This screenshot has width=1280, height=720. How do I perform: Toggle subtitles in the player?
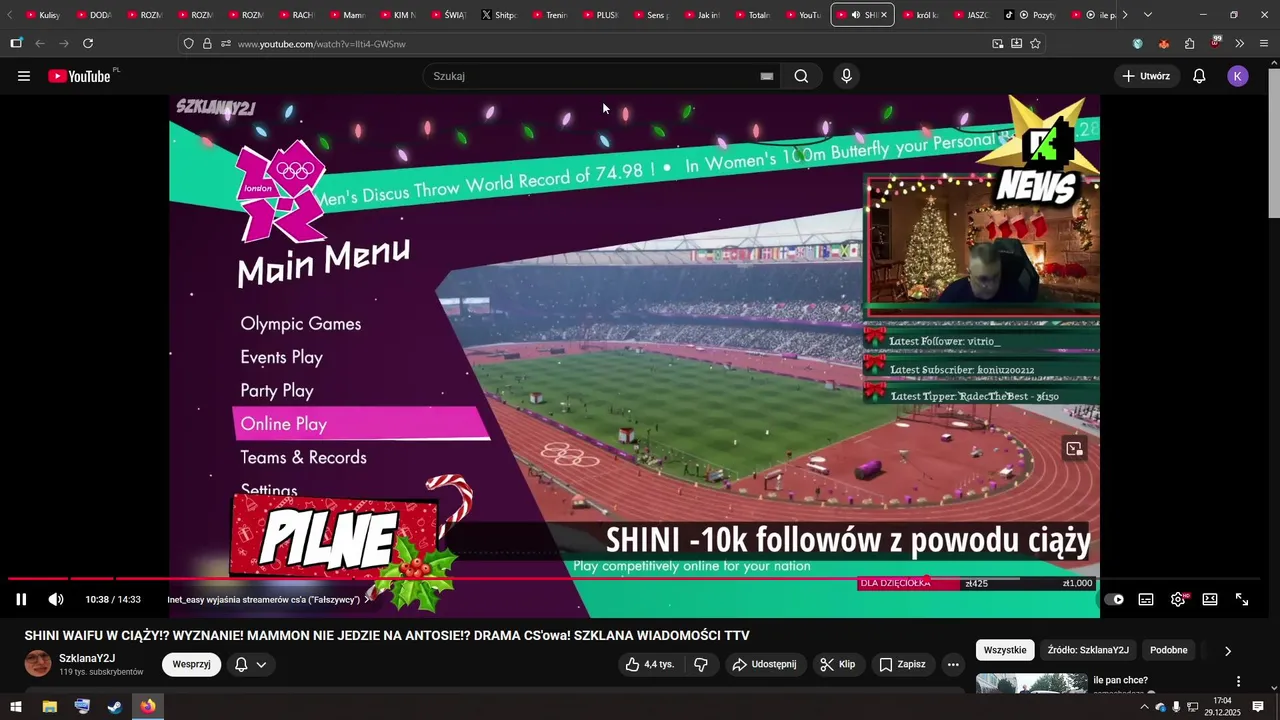coord(1146,599)
